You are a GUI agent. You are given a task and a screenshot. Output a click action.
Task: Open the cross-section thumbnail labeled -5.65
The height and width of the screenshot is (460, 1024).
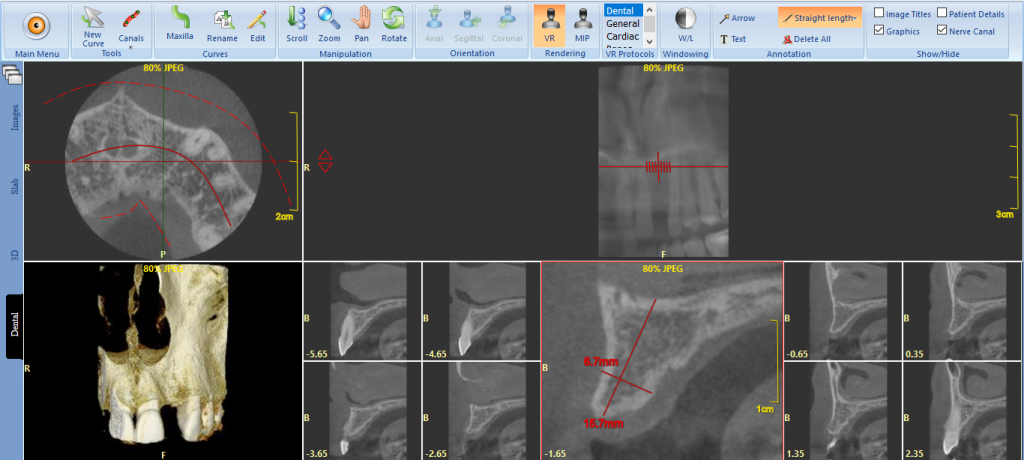tap(362, 311)
